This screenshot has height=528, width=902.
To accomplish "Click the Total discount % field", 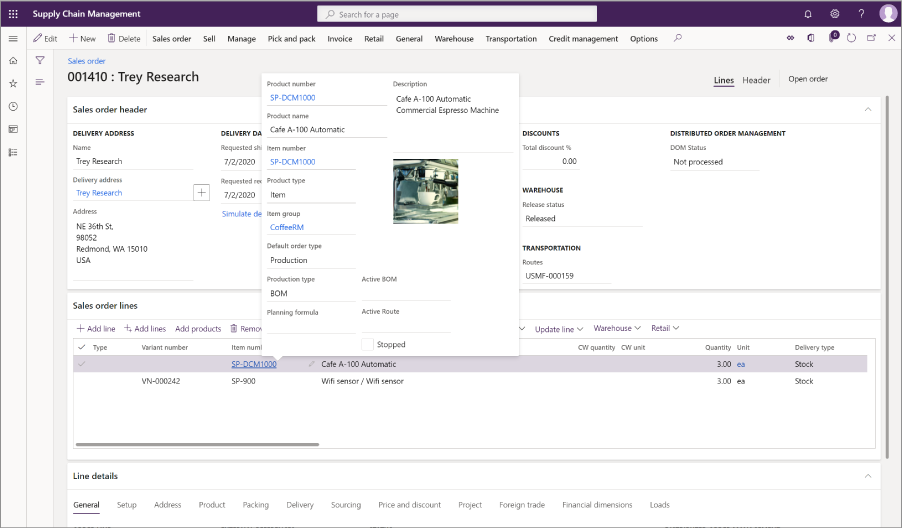I will point(550,162).
